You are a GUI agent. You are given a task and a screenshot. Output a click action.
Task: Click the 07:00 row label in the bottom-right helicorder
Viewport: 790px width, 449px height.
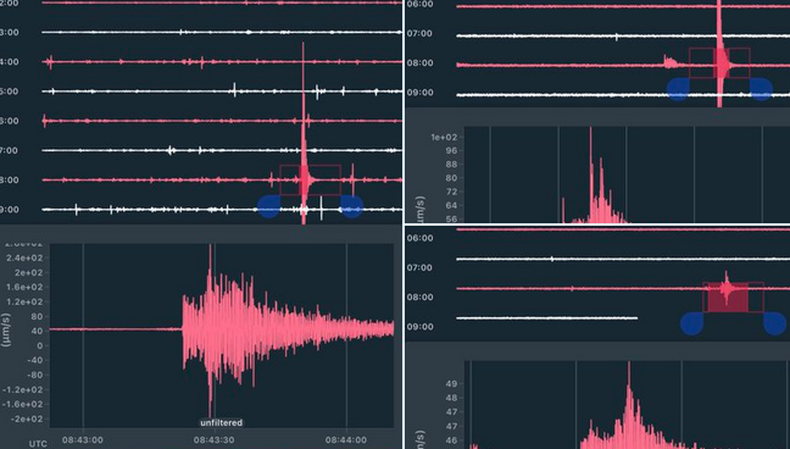pyautogui.click(x=420, y=268)
